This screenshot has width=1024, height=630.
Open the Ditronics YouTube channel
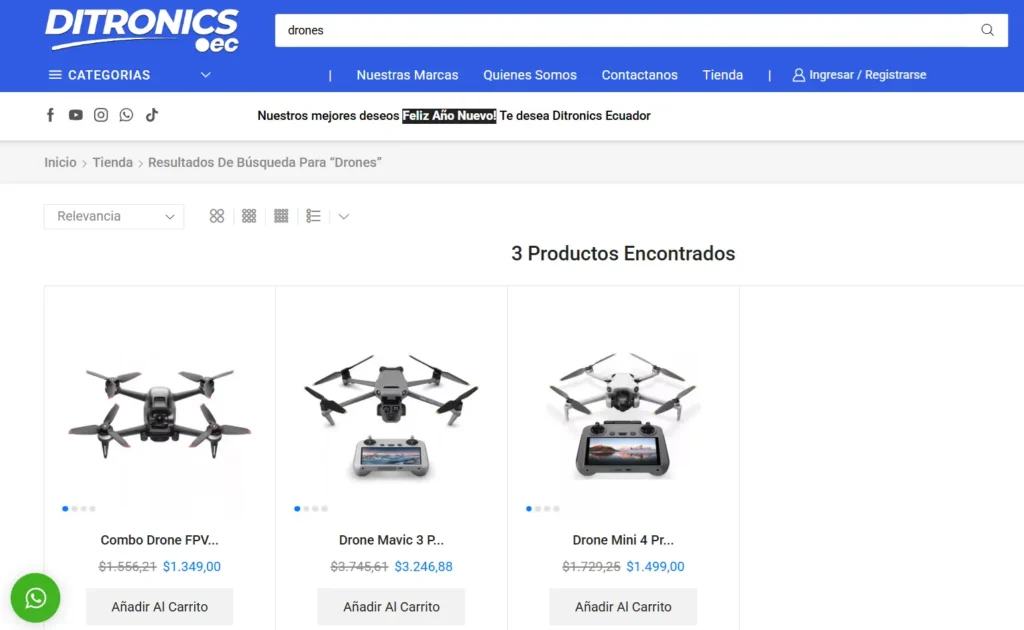[76, 115]
